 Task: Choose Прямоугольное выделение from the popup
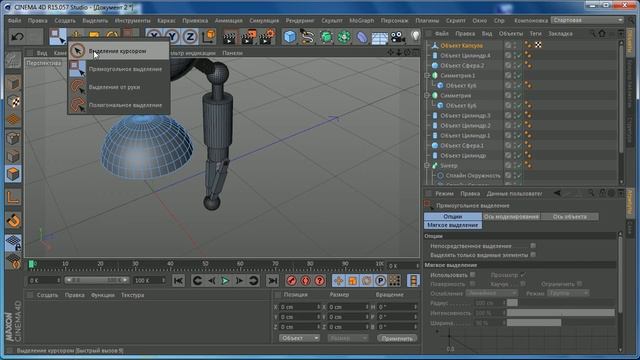[x=118, y=69]
